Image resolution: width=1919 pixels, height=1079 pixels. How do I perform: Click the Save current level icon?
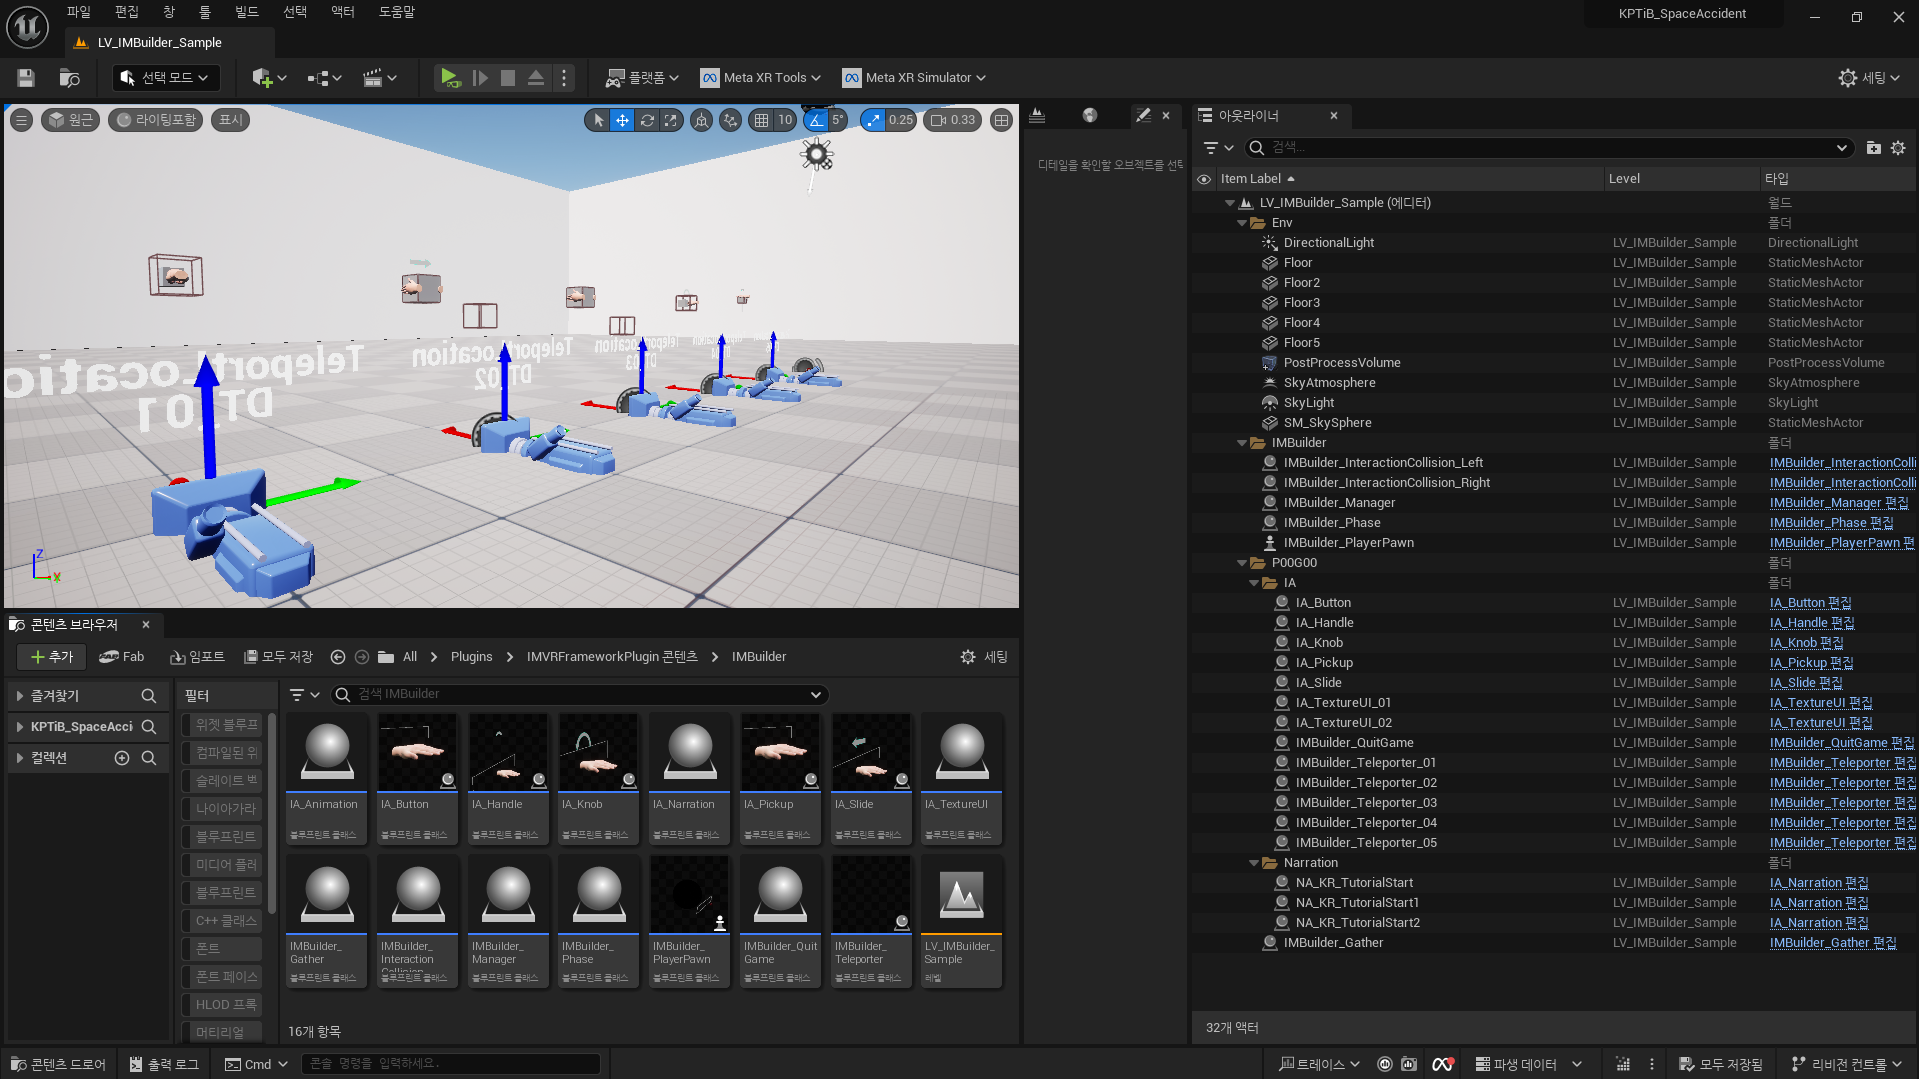pyautogui.click(x=26, y=78)
